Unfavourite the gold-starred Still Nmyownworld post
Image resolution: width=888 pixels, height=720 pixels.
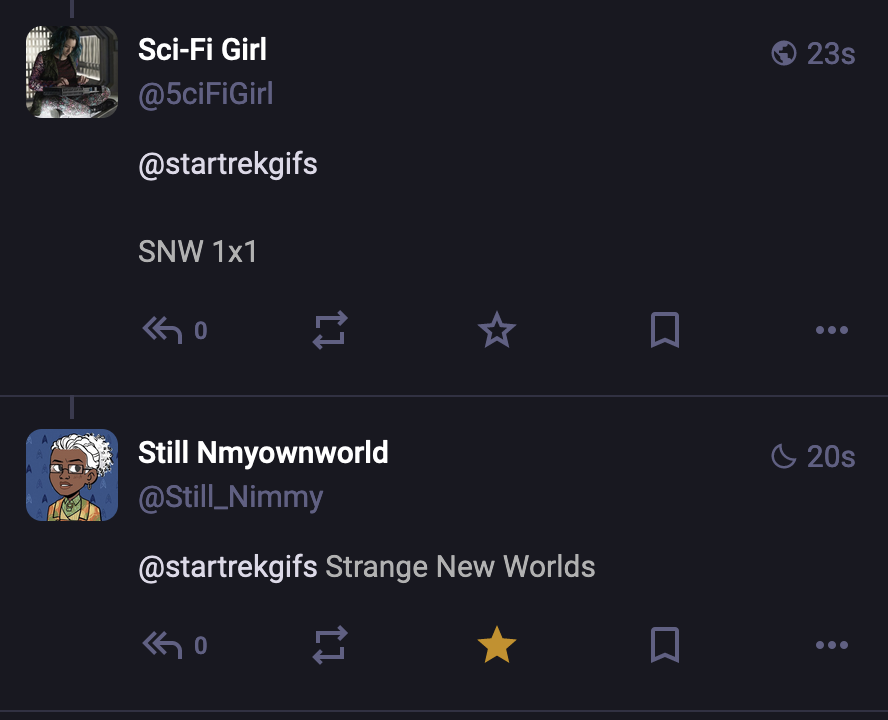tap(497, 645)
